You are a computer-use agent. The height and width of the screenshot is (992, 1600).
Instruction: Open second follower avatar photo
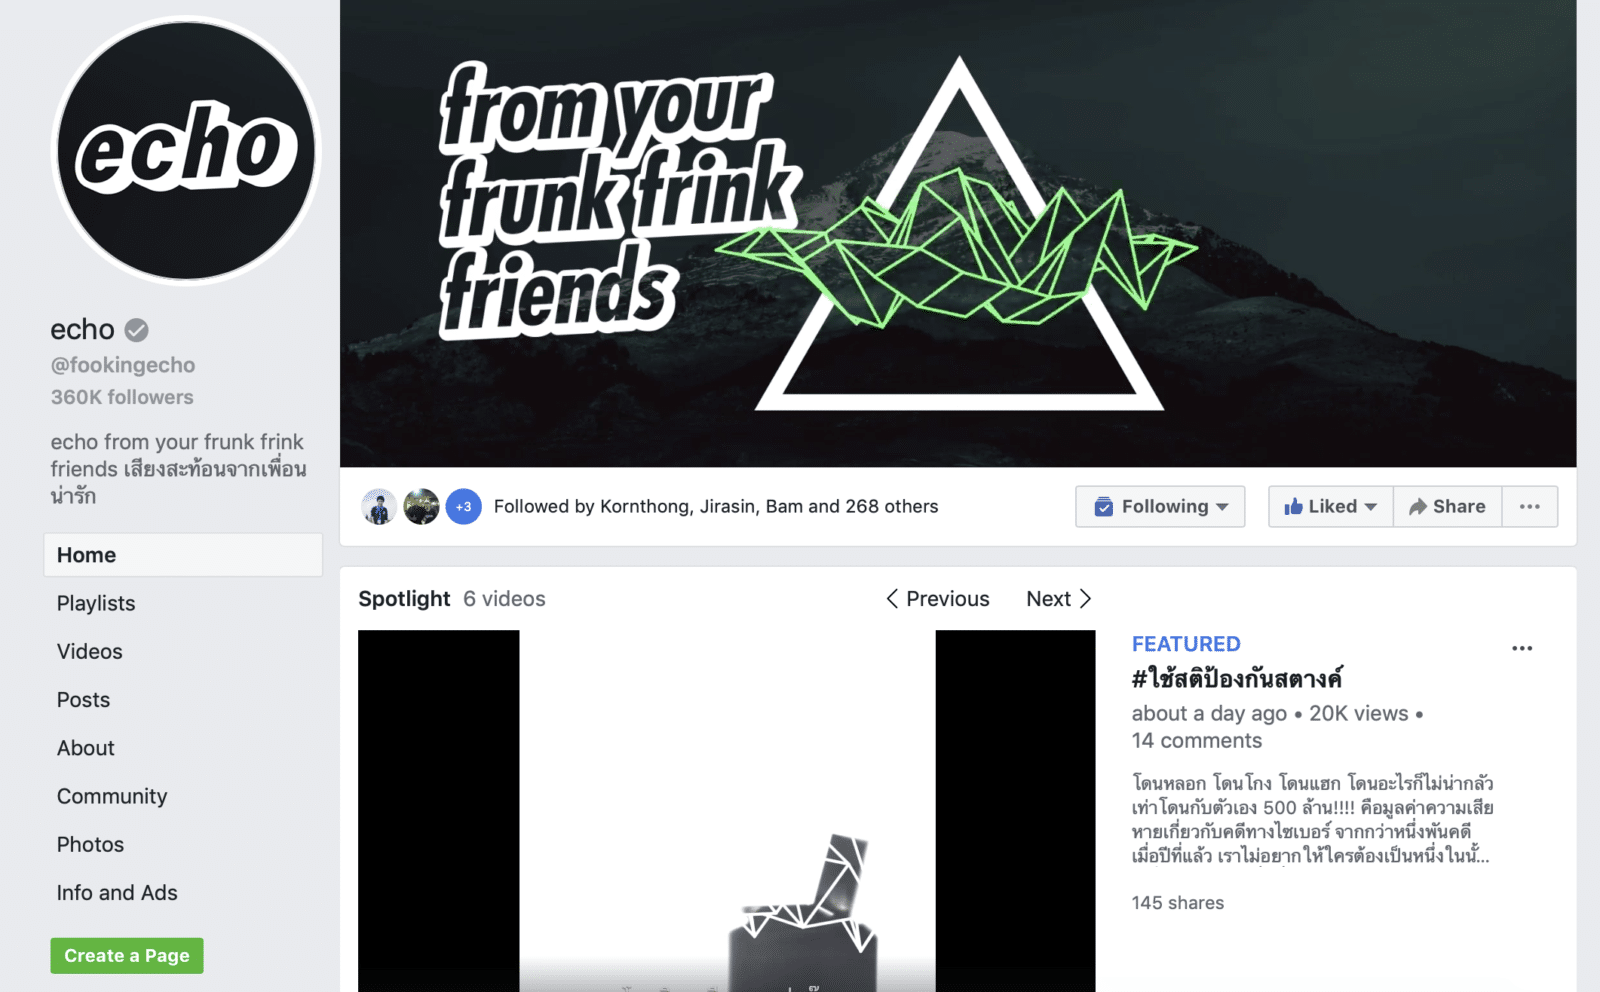(x=421, y=507)
